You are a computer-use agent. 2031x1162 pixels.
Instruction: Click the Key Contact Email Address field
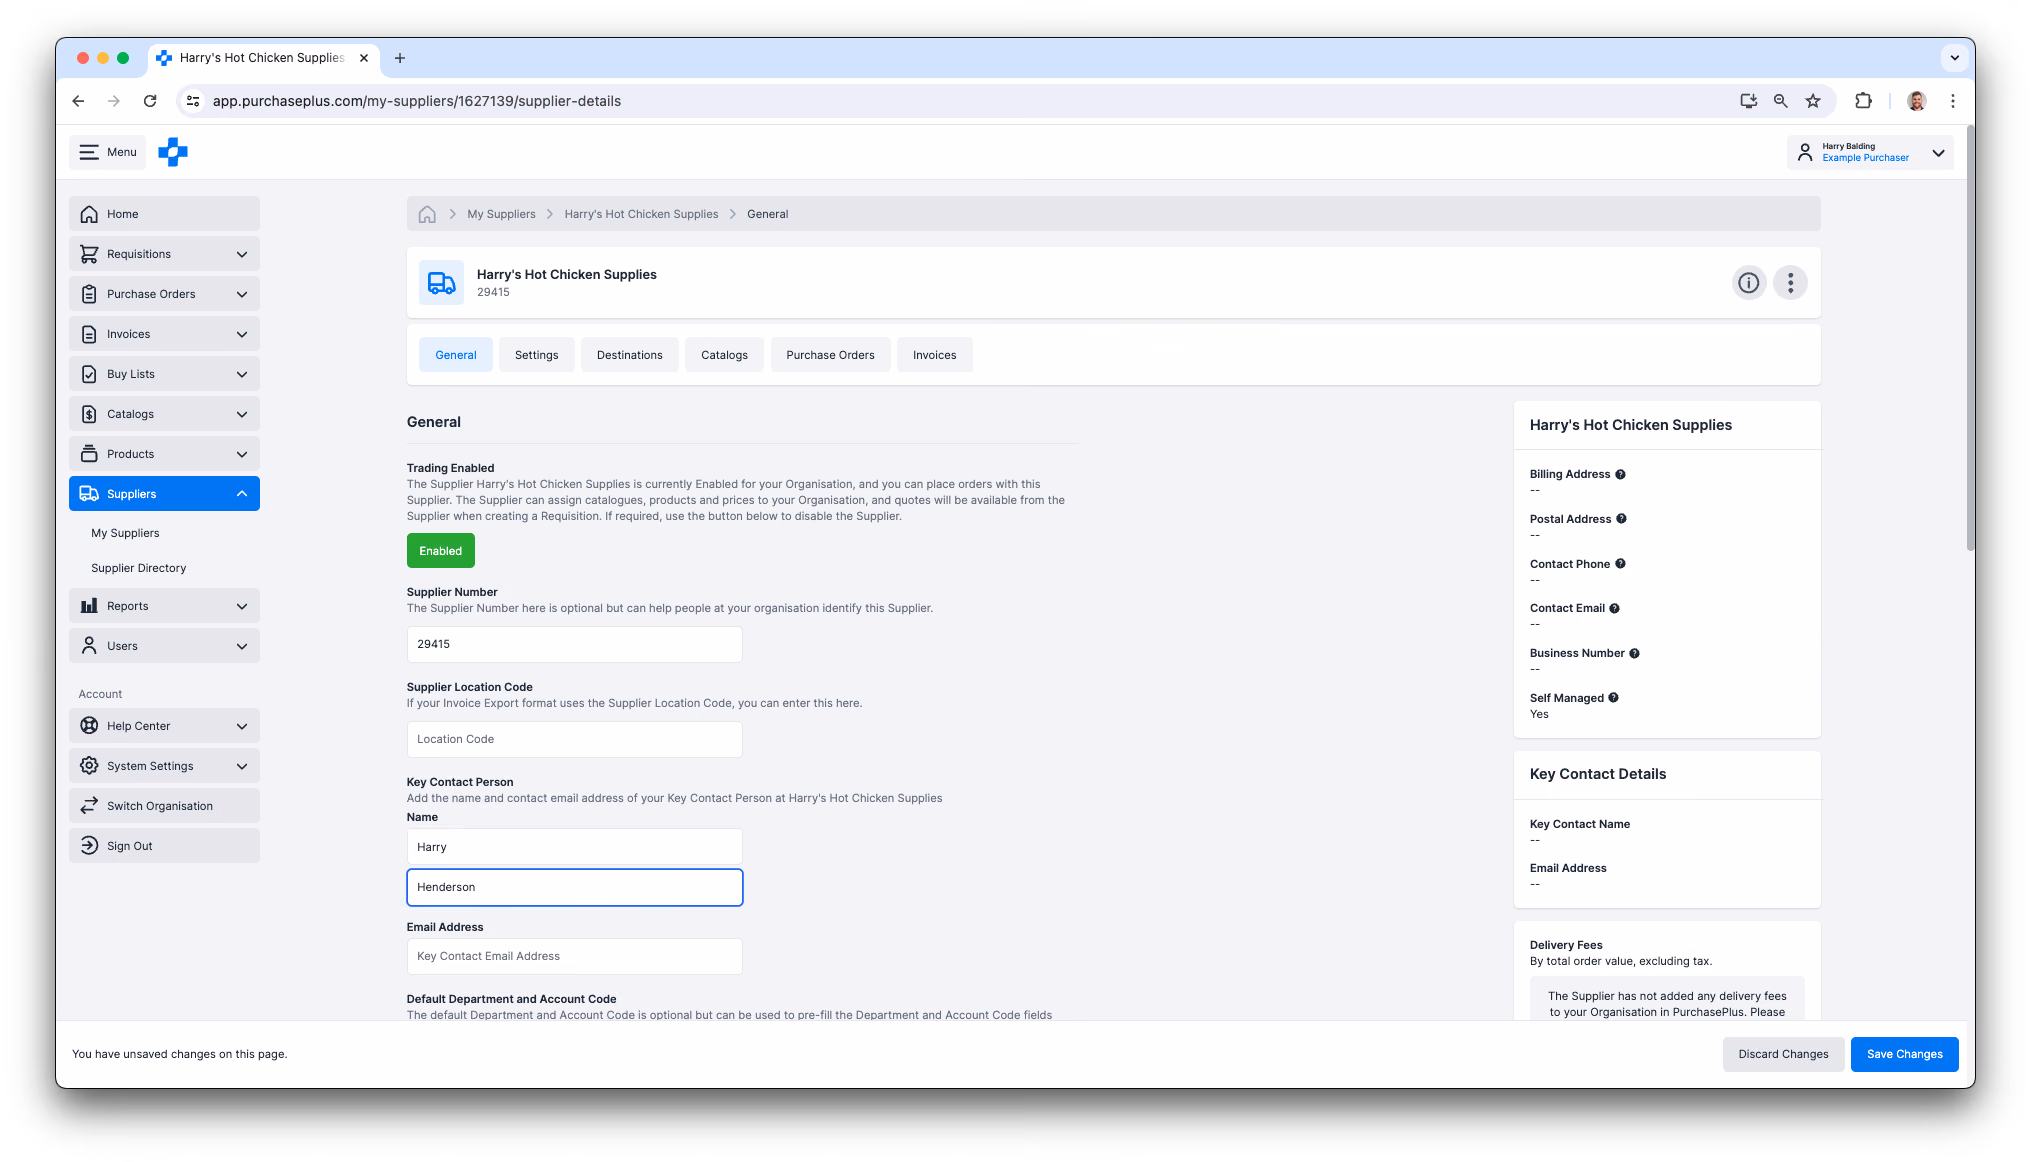(x=575, y=956)
